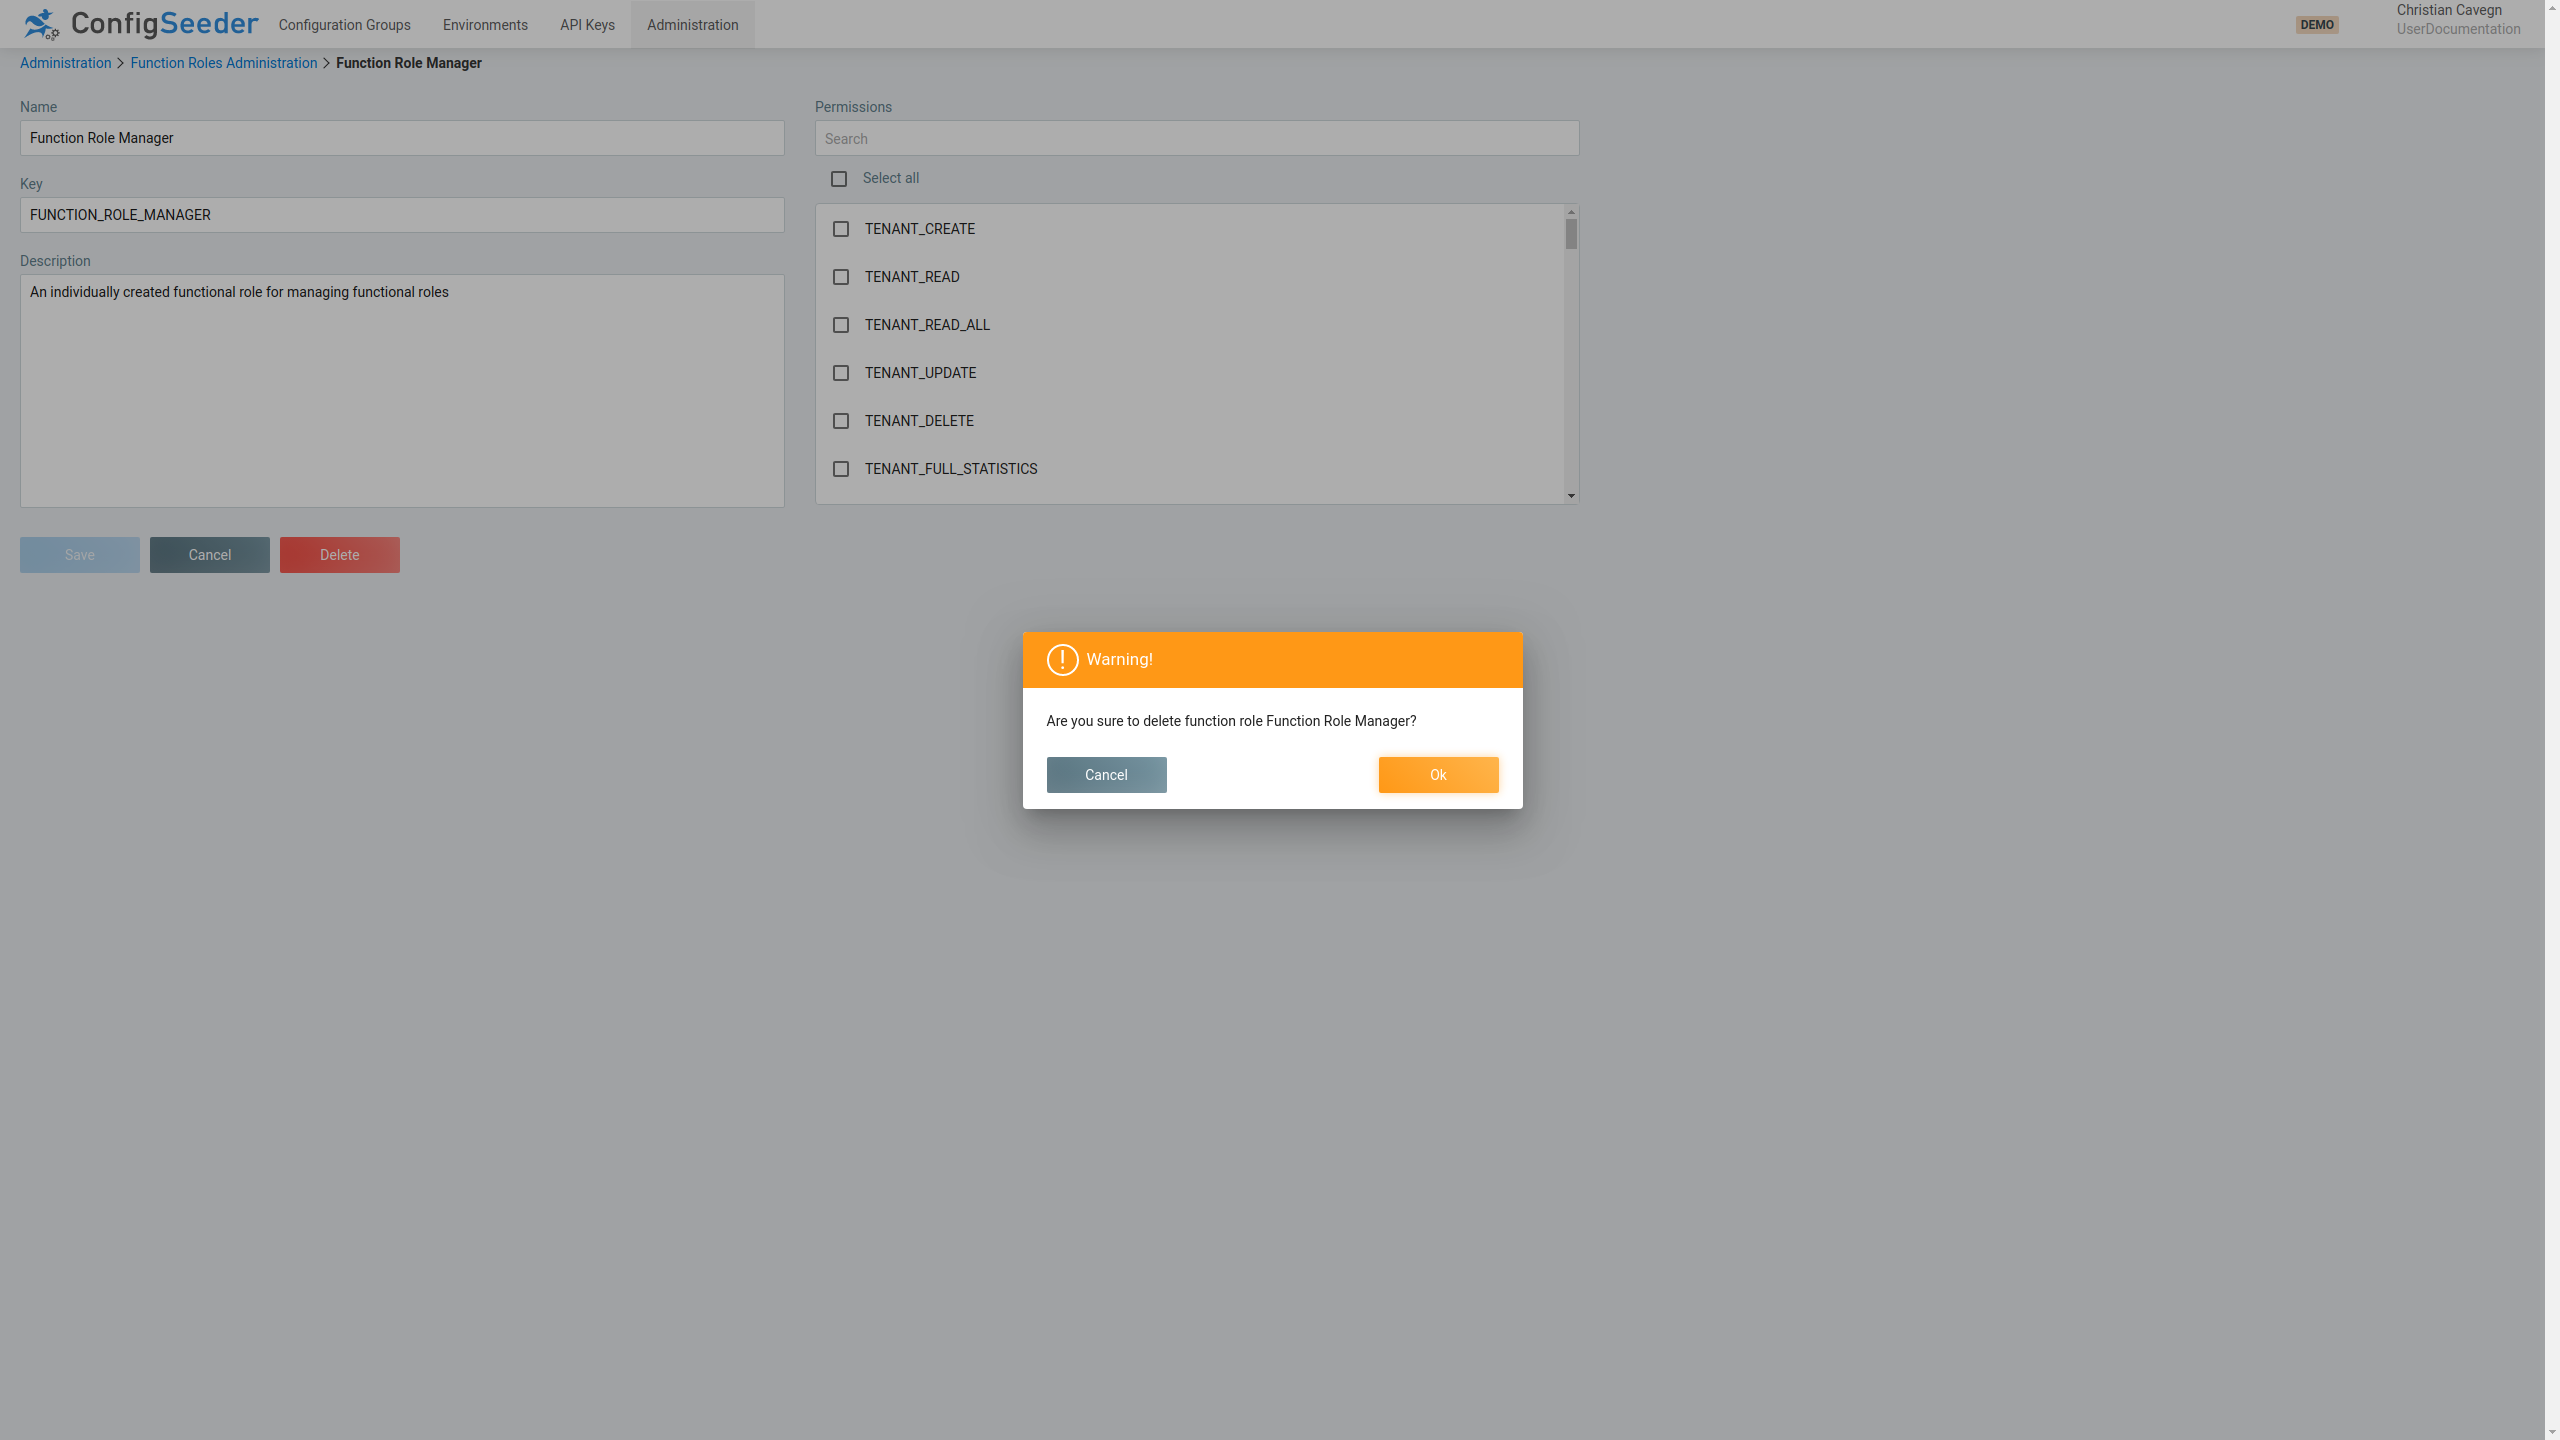Image resolution: width=2560 pixels, height=1440 pixels.
Task: Click the ConfigSeeder logo icon
Action: (x=40, y=24)
